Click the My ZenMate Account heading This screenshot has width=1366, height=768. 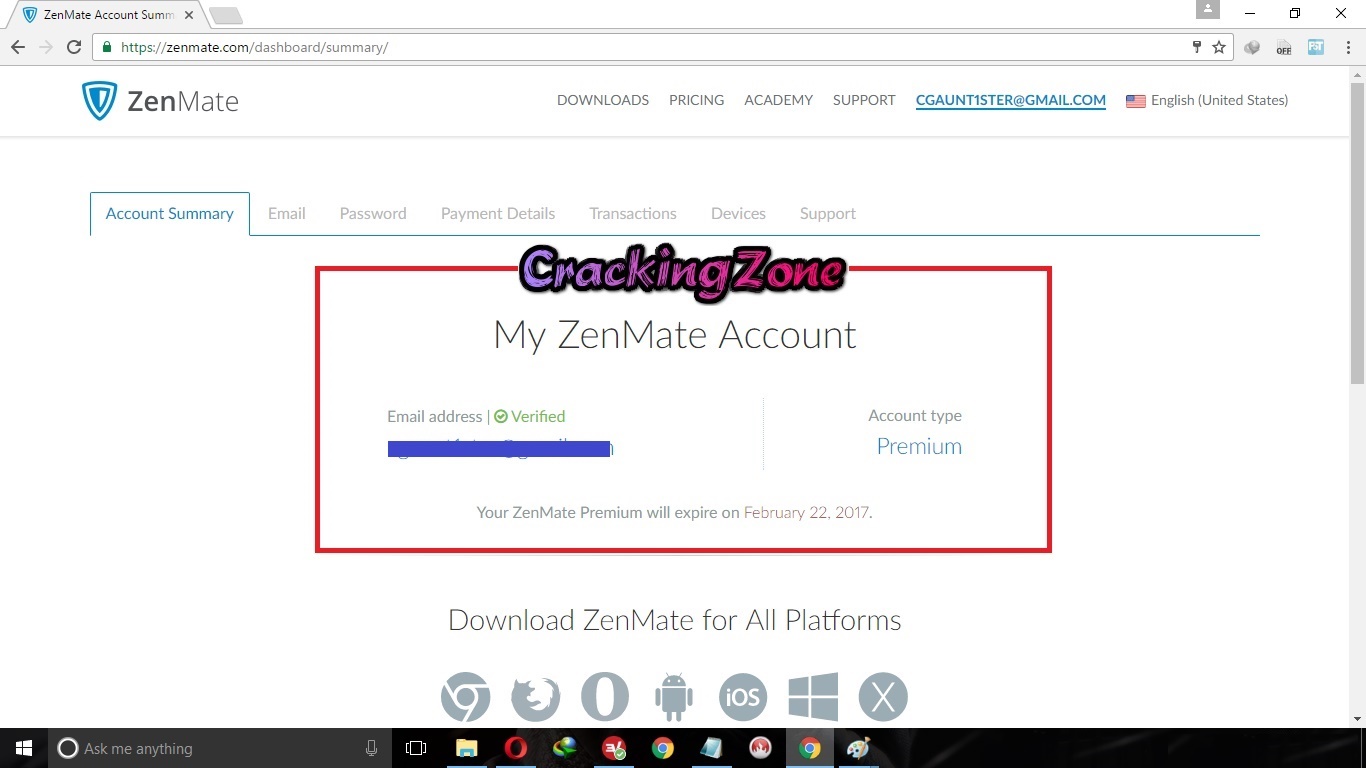click(x=675, y=335)
